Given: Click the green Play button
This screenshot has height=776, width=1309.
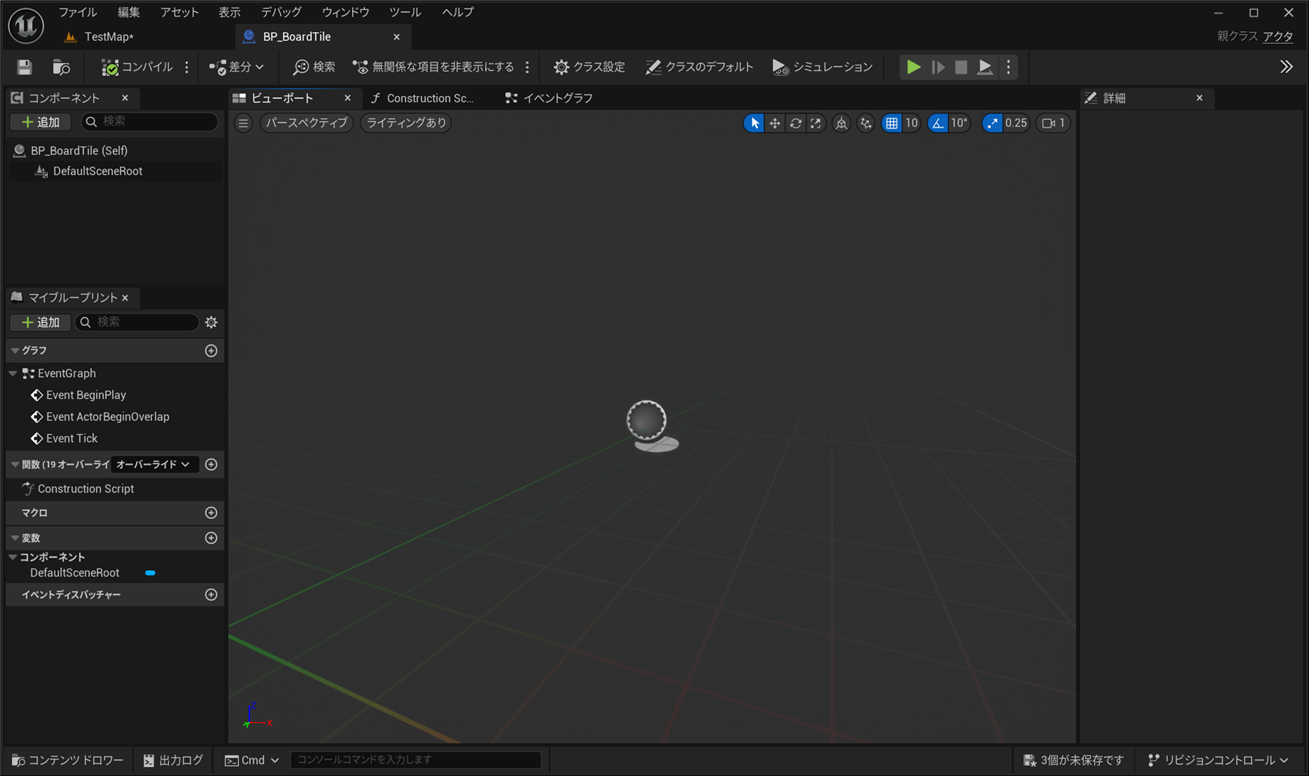Looking at the screenshot, I should coord(913,67).
